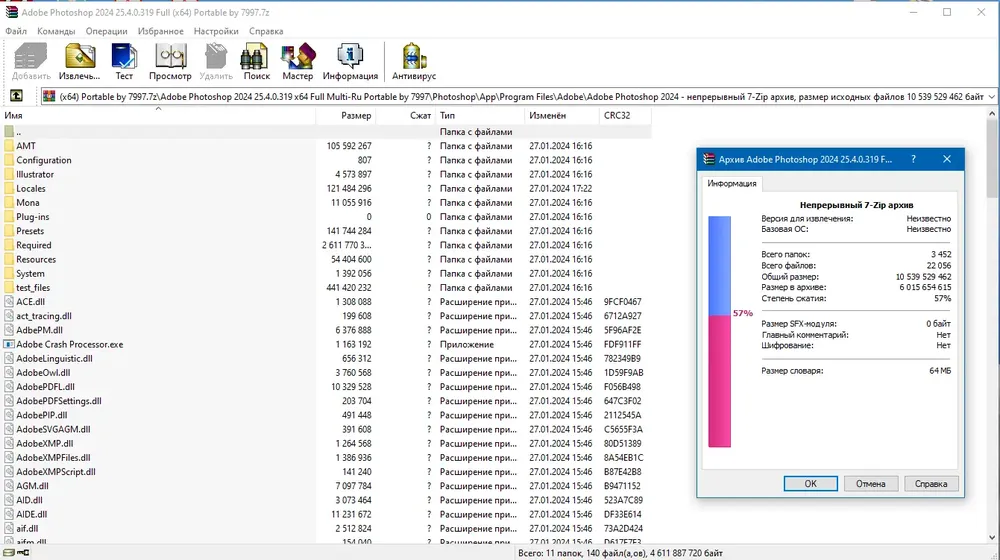Click the parent folder '..' icon
The width and height of the screenshot is (1000, 560).
coord(9,131)
